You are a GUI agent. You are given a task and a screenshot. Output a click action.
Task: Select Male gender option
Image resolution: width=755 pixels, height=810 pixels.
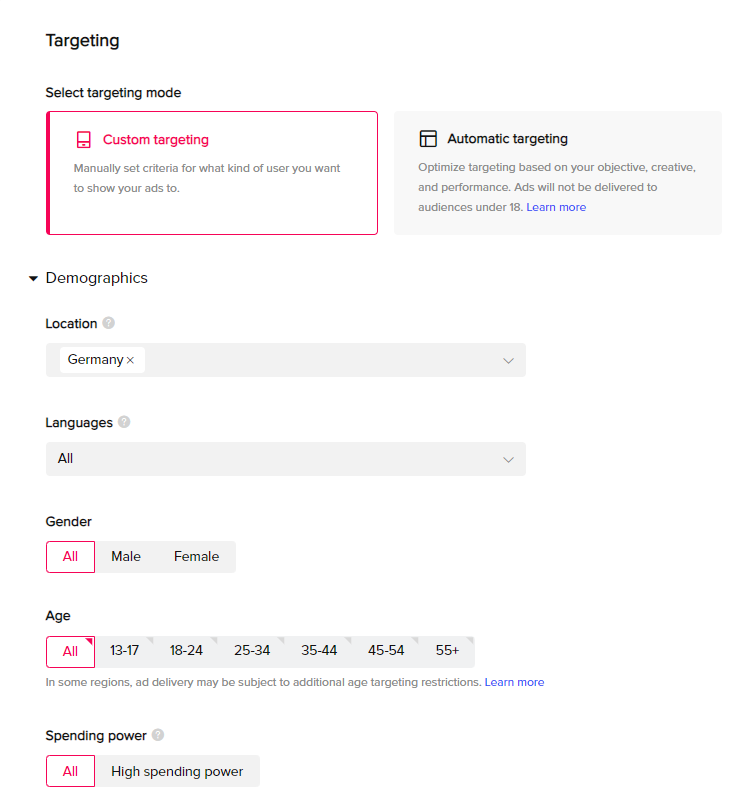coord(125,556)
